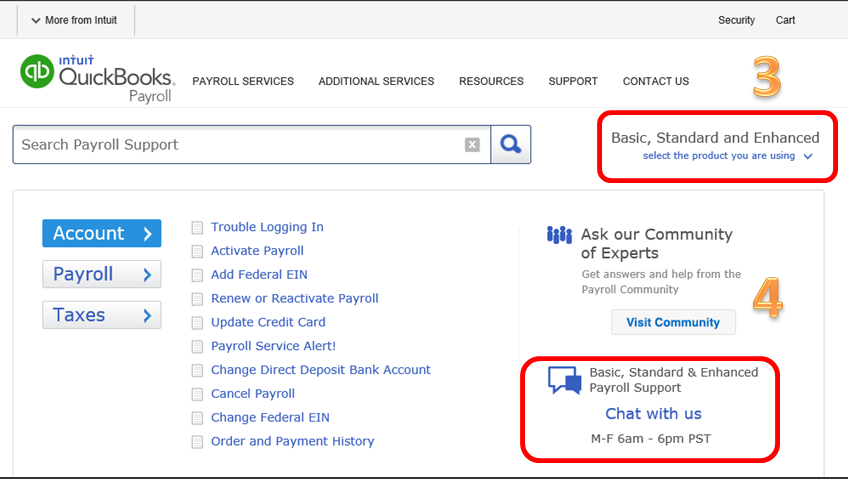Click 'Basic, Standard & Enhanced Payroll Support' text
The width and height of the screenshot is (848, 479).
674,380
